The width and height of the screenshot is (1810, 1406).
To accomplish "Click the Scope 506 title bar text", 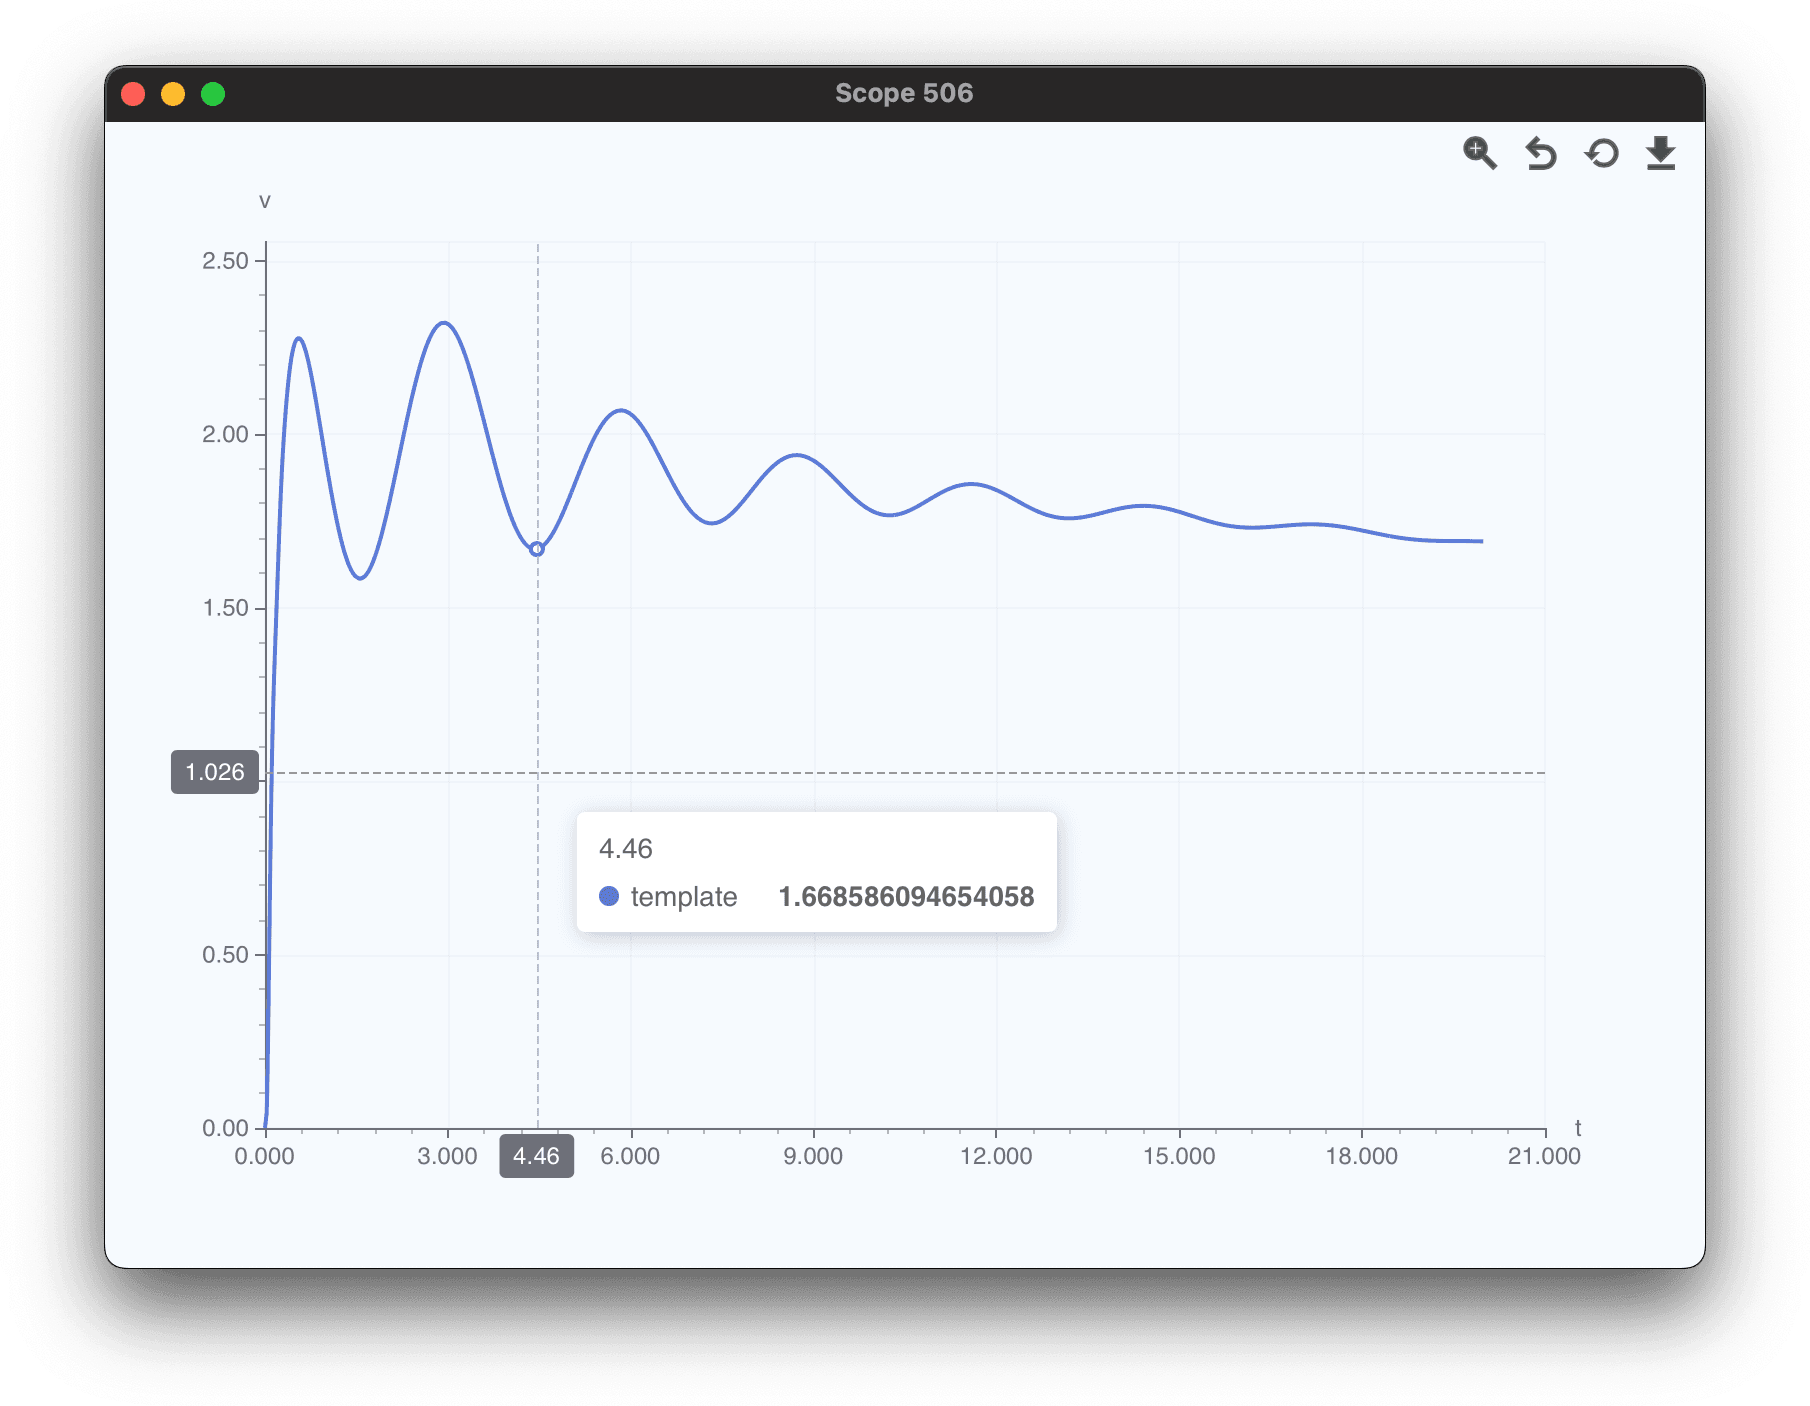I will point(904,93).
